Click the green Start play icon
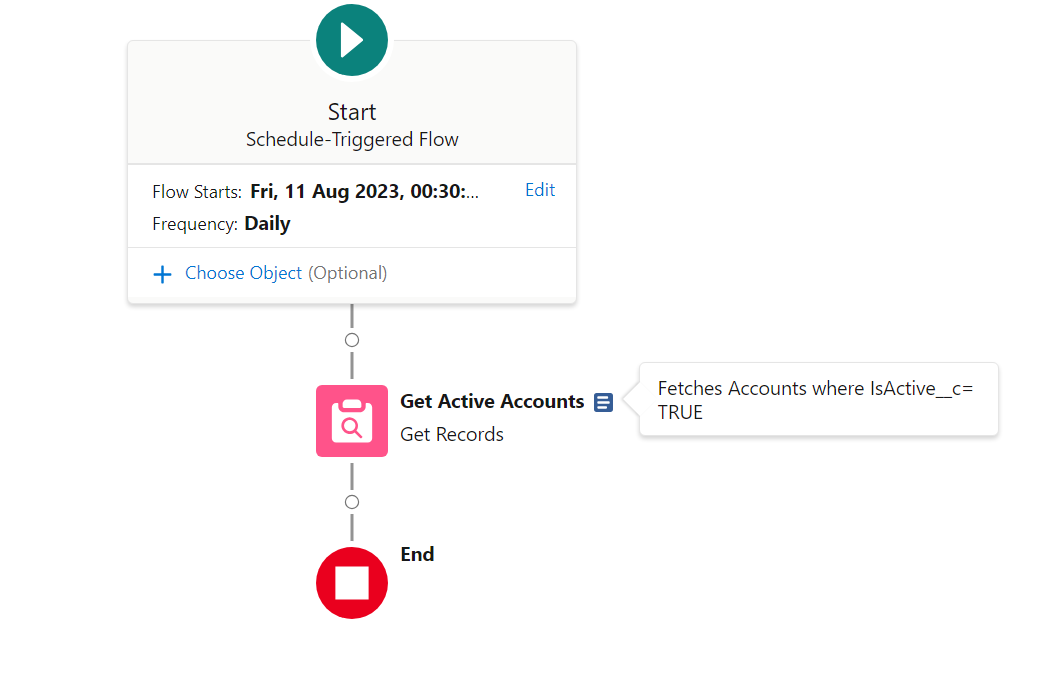The height and width of the screenshot is (678, 1059). tap(351, 41)
